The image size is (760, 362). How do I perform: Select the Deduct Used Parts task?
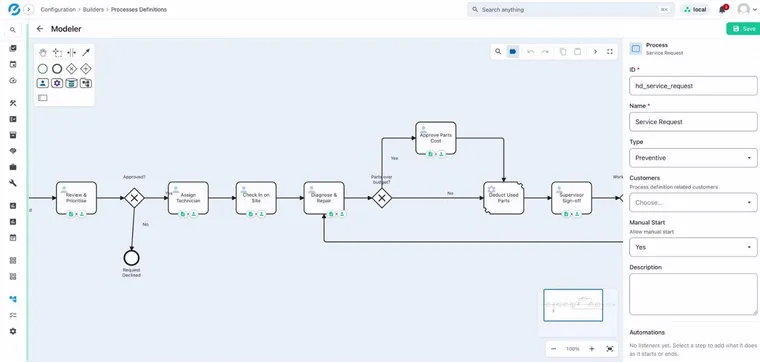coord(504,198)
